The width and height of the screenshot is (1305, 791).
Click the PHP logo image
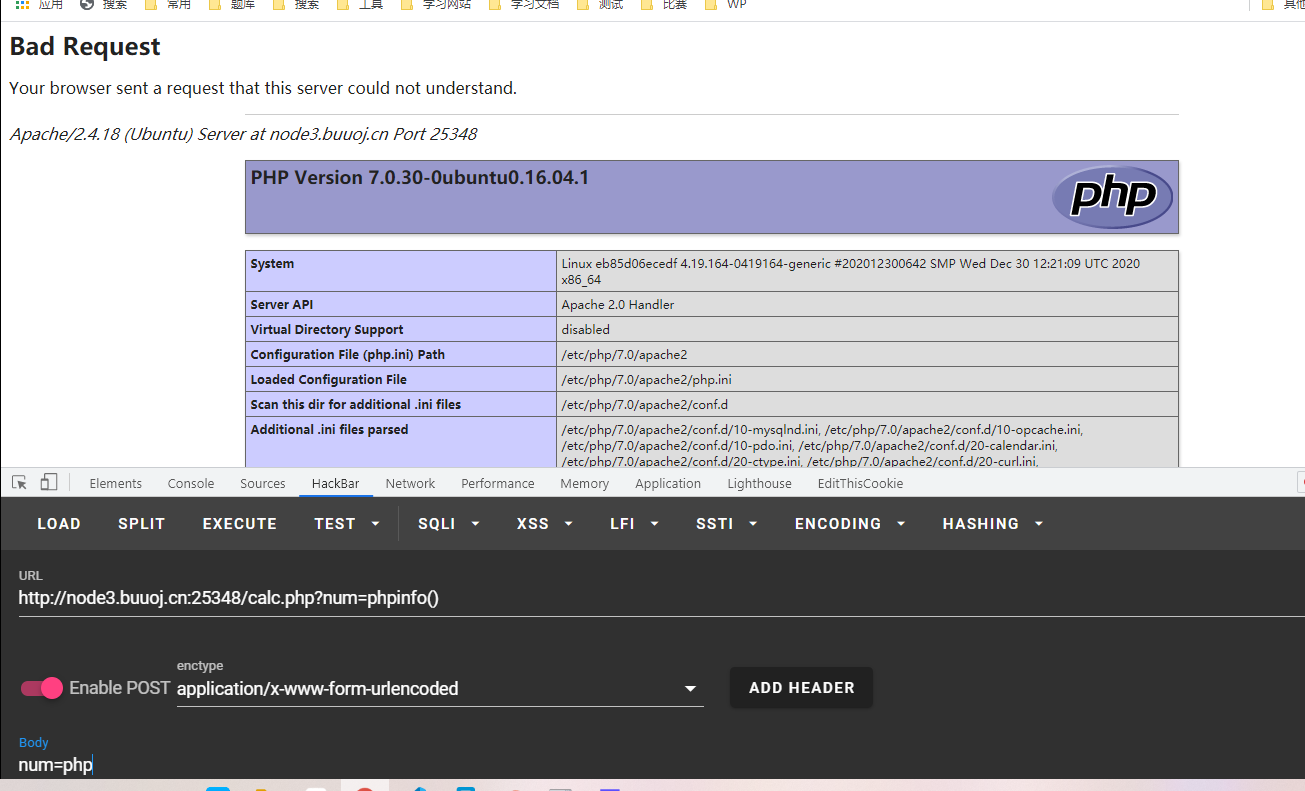pyautogui.click(x=1111, y=197)
